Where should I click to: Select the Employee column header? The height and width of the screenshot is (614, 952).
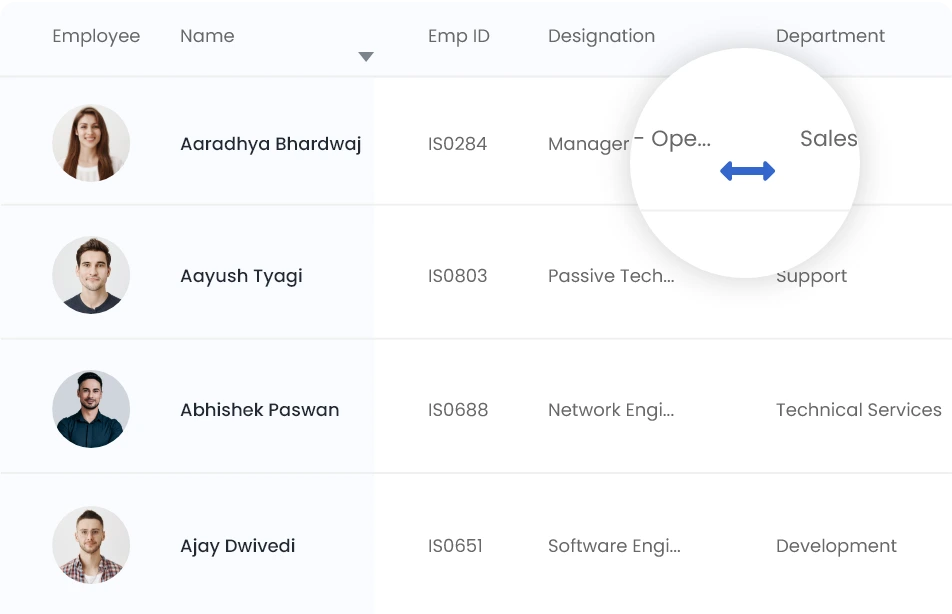96,36
